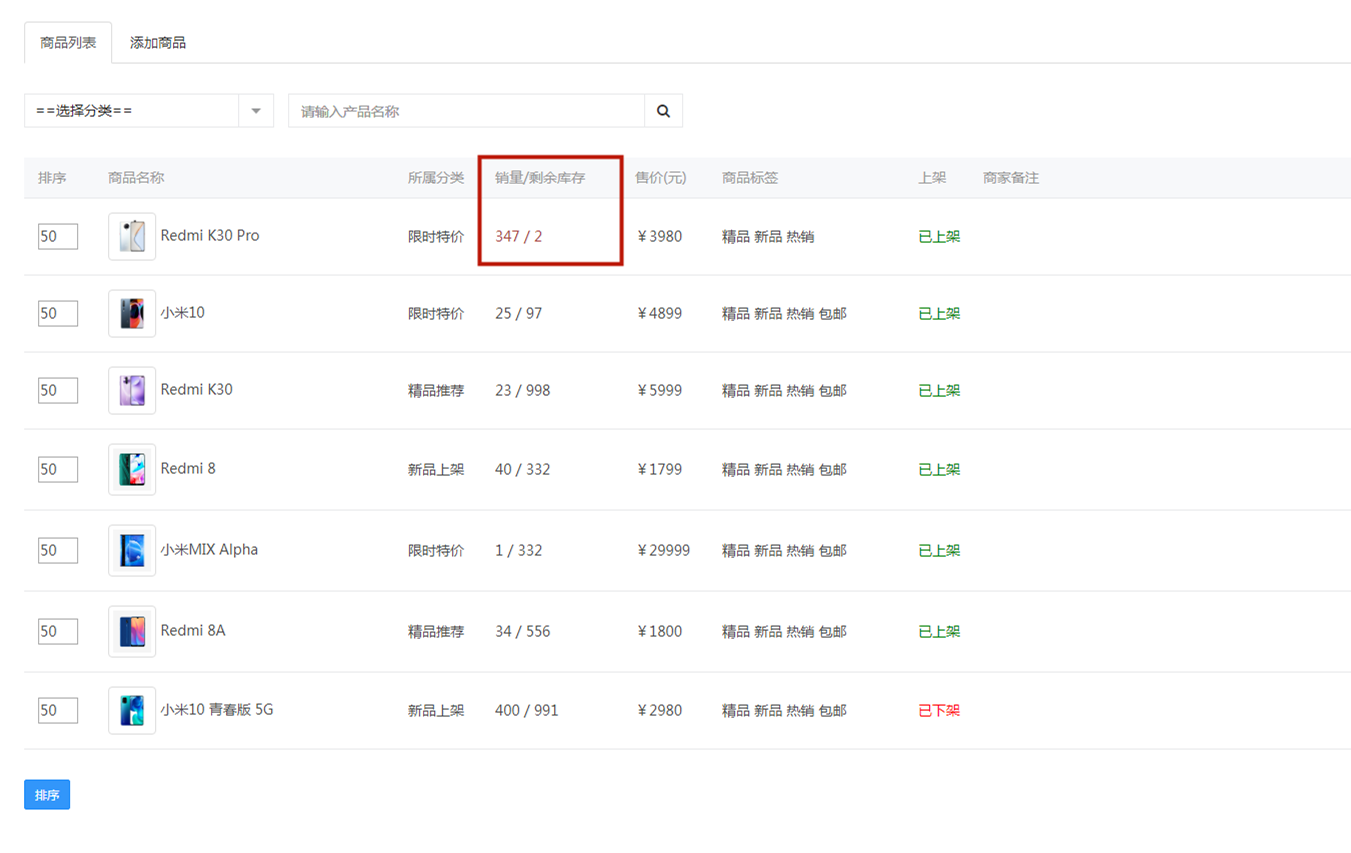1351x853 pixels.
Task: Click the 售价(元) column header
Action: tap(661, 178)
